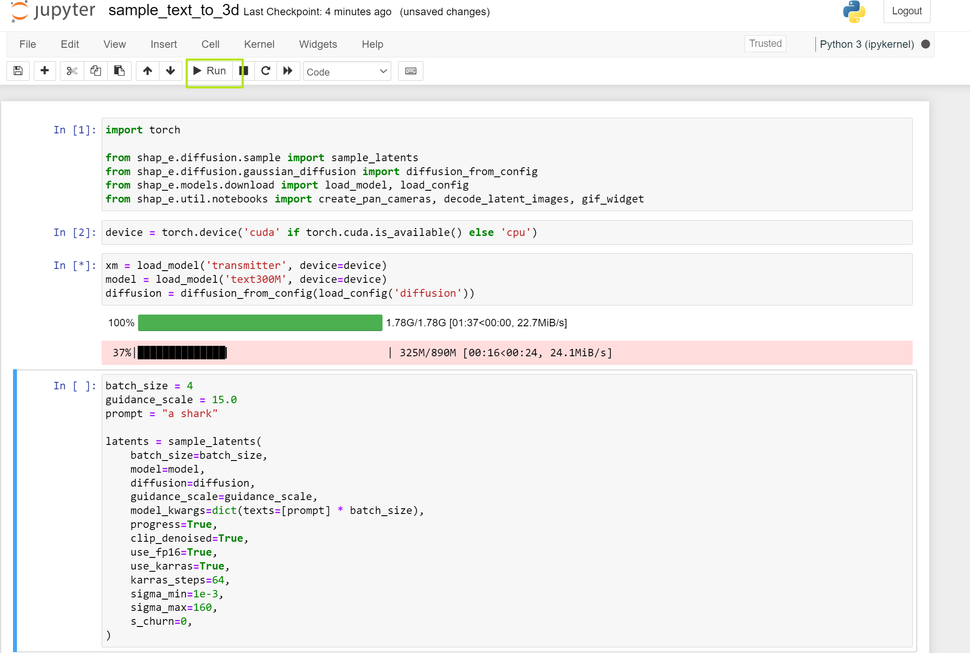Restart the kernel with circular arrow icon
Viewport: 970px width, 653px height.
265,71
